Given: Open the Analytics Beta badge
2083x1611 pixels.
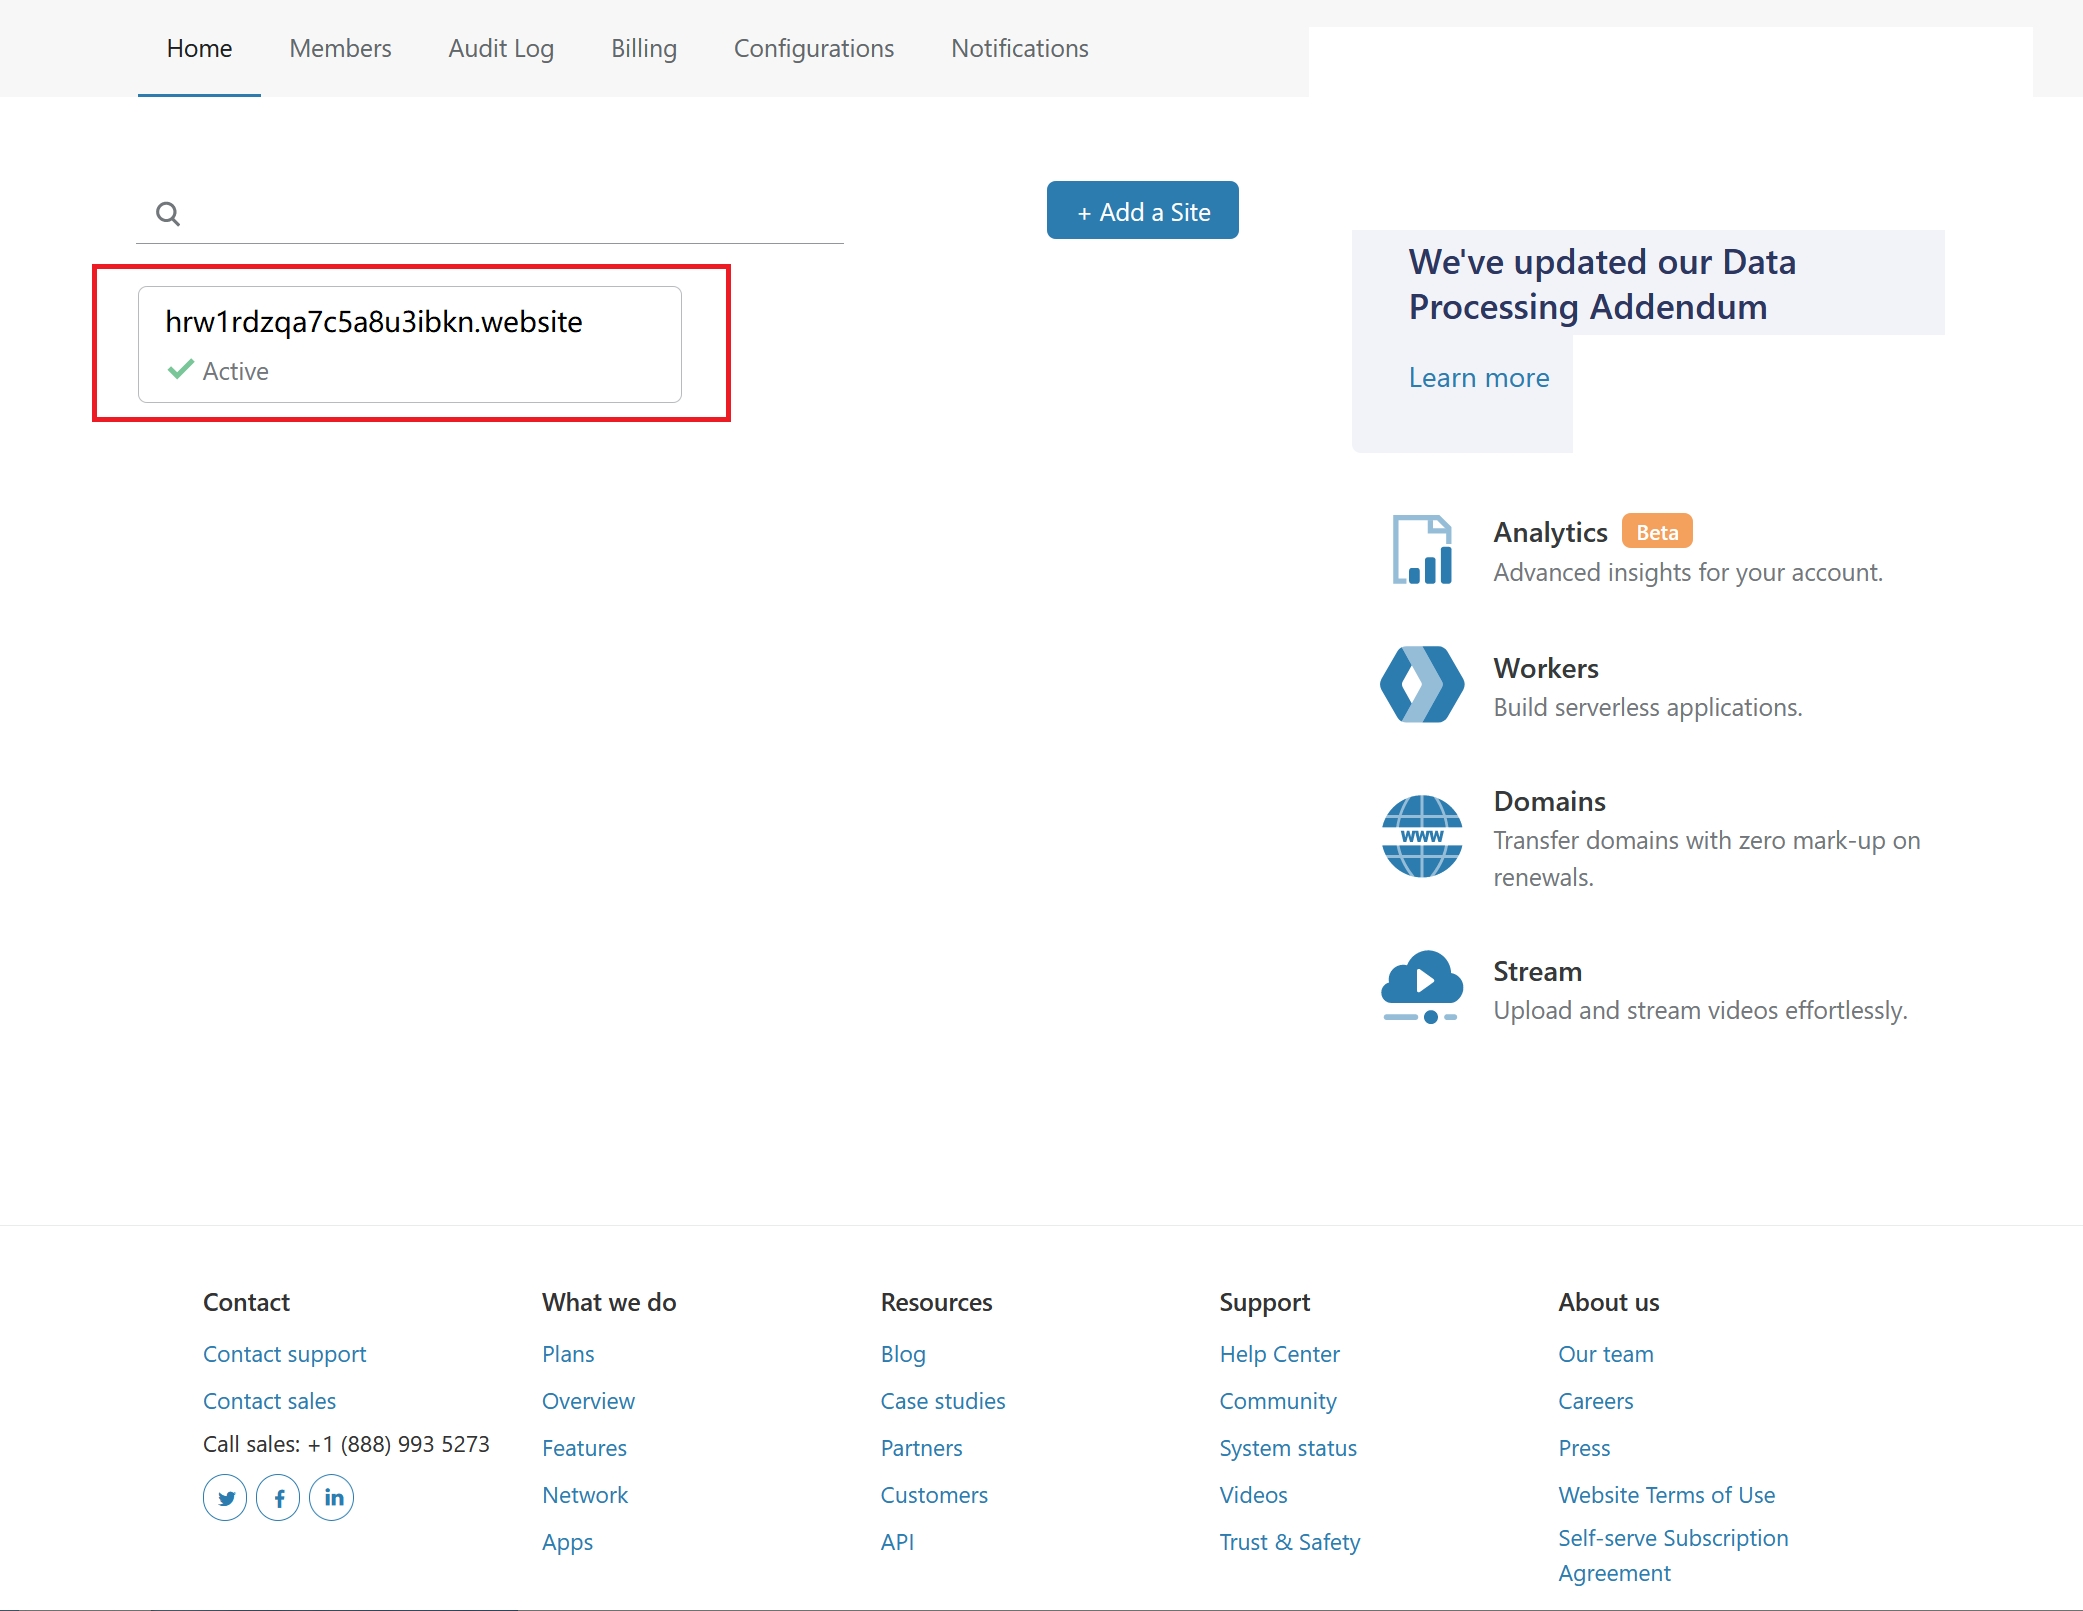Looking at the screenshot, I should [x=1656, y=532].
